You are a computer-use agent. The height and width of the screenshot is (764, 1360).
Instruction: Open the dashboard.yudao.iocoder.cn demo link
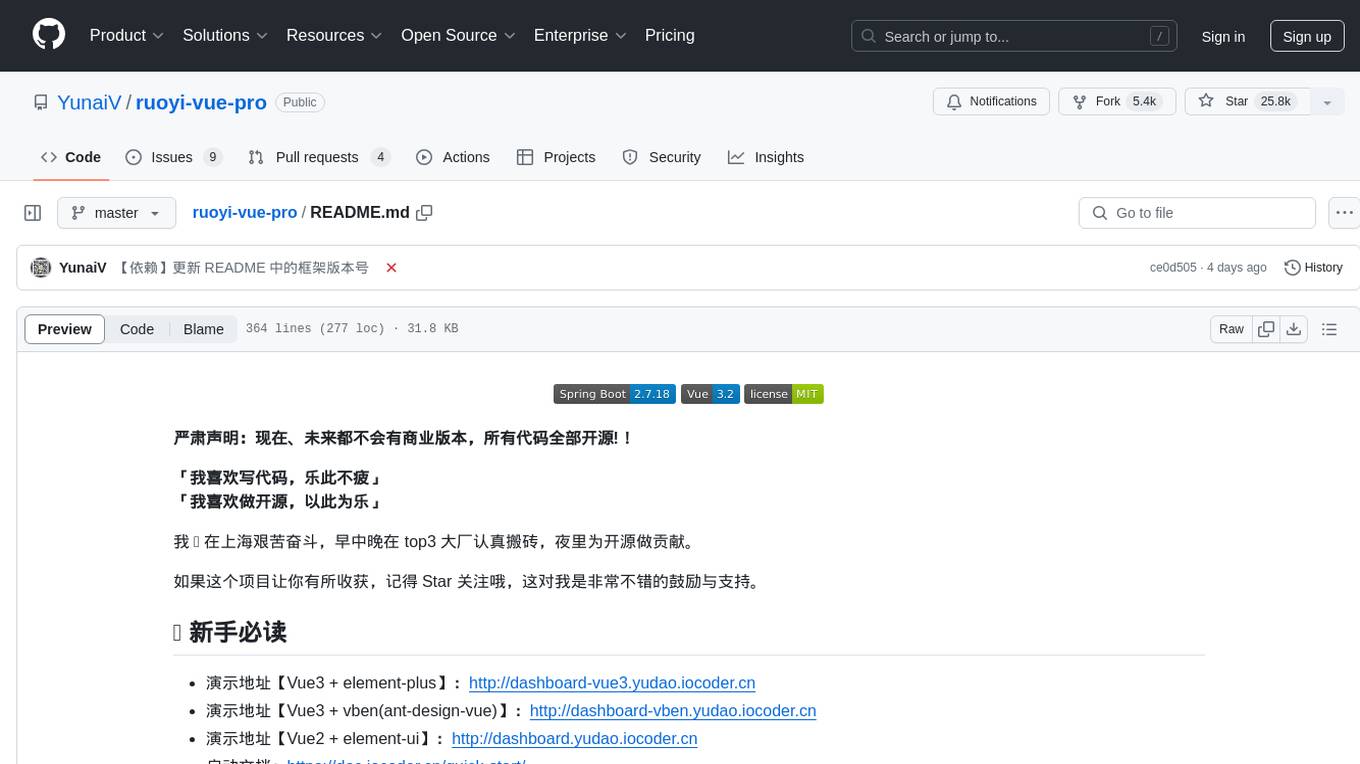(x=574, y=739)
